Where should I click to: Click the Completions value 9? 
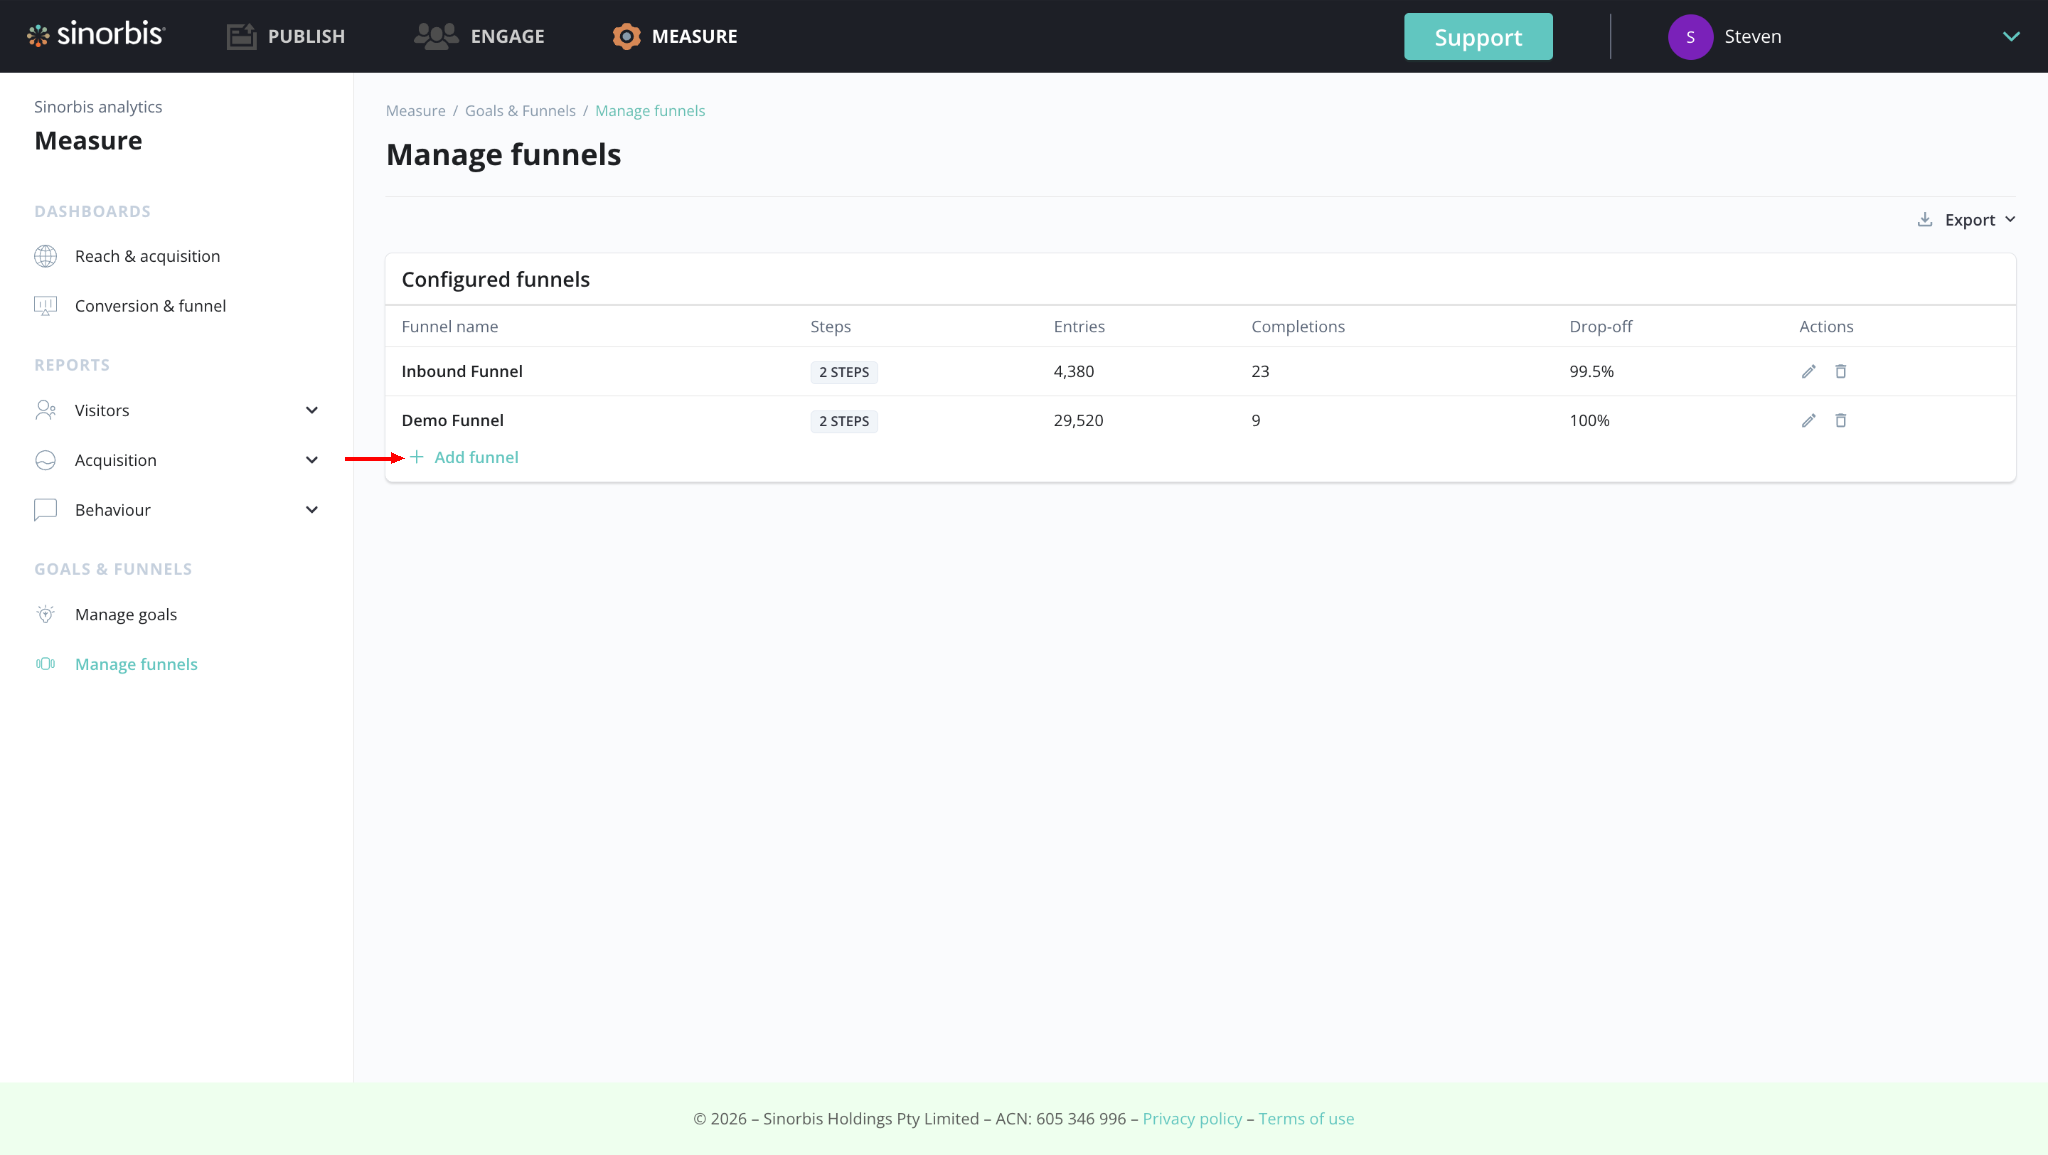(1256, 420)
